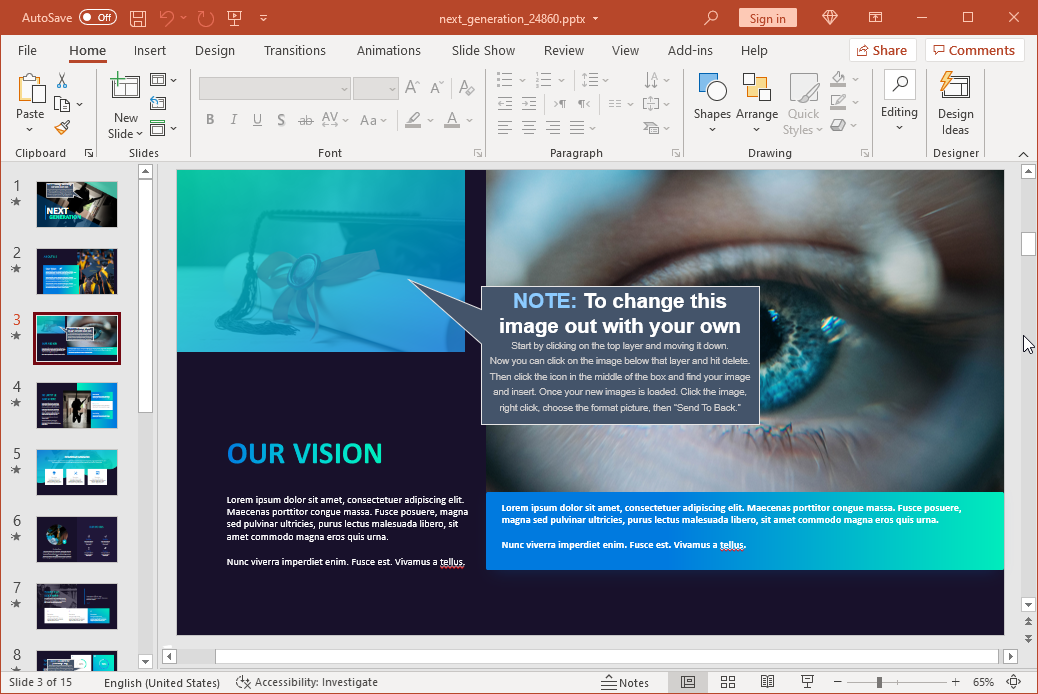Click the Save icon in title bar
The width and height of the screenshot is (1038, 694).
click(138, 18)
